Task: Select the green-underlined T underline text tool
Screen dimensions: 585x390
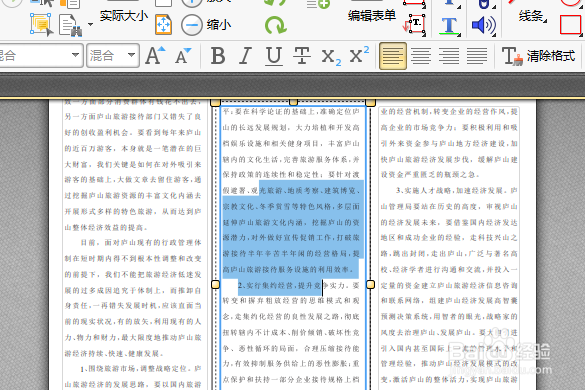Action: [449, 26]
